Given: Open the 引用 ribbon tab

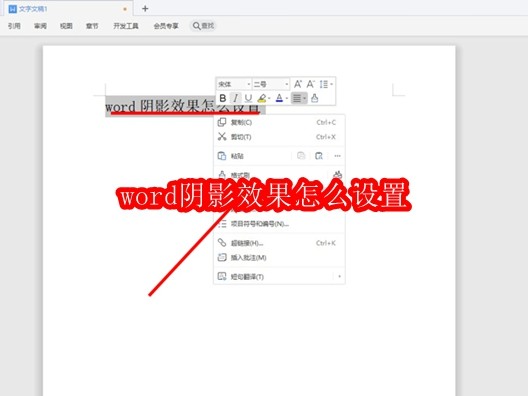Looking at the screenshot, I should tap(14, 26).
